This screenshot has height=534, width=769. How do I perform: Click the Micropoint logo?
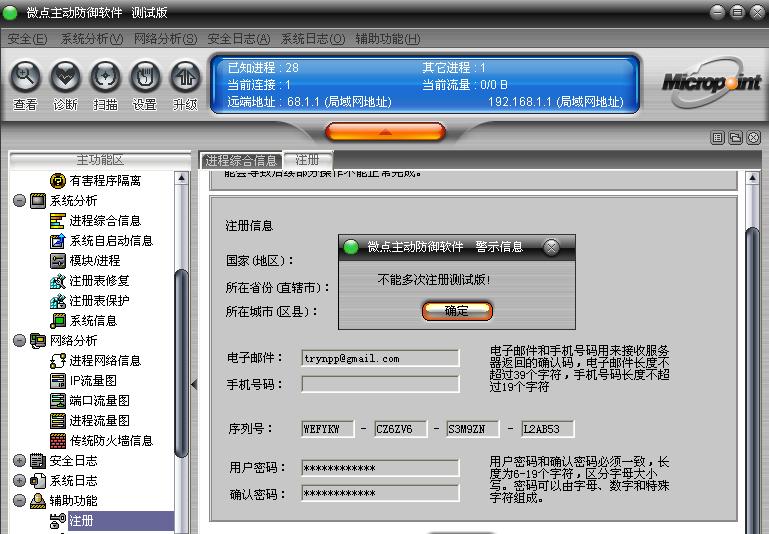click(711, 83)
